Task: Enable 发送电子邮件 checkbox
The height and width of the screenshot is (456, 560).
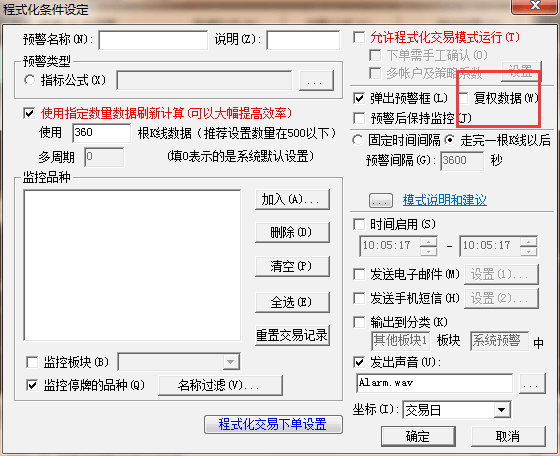Action: coord(359,275)
